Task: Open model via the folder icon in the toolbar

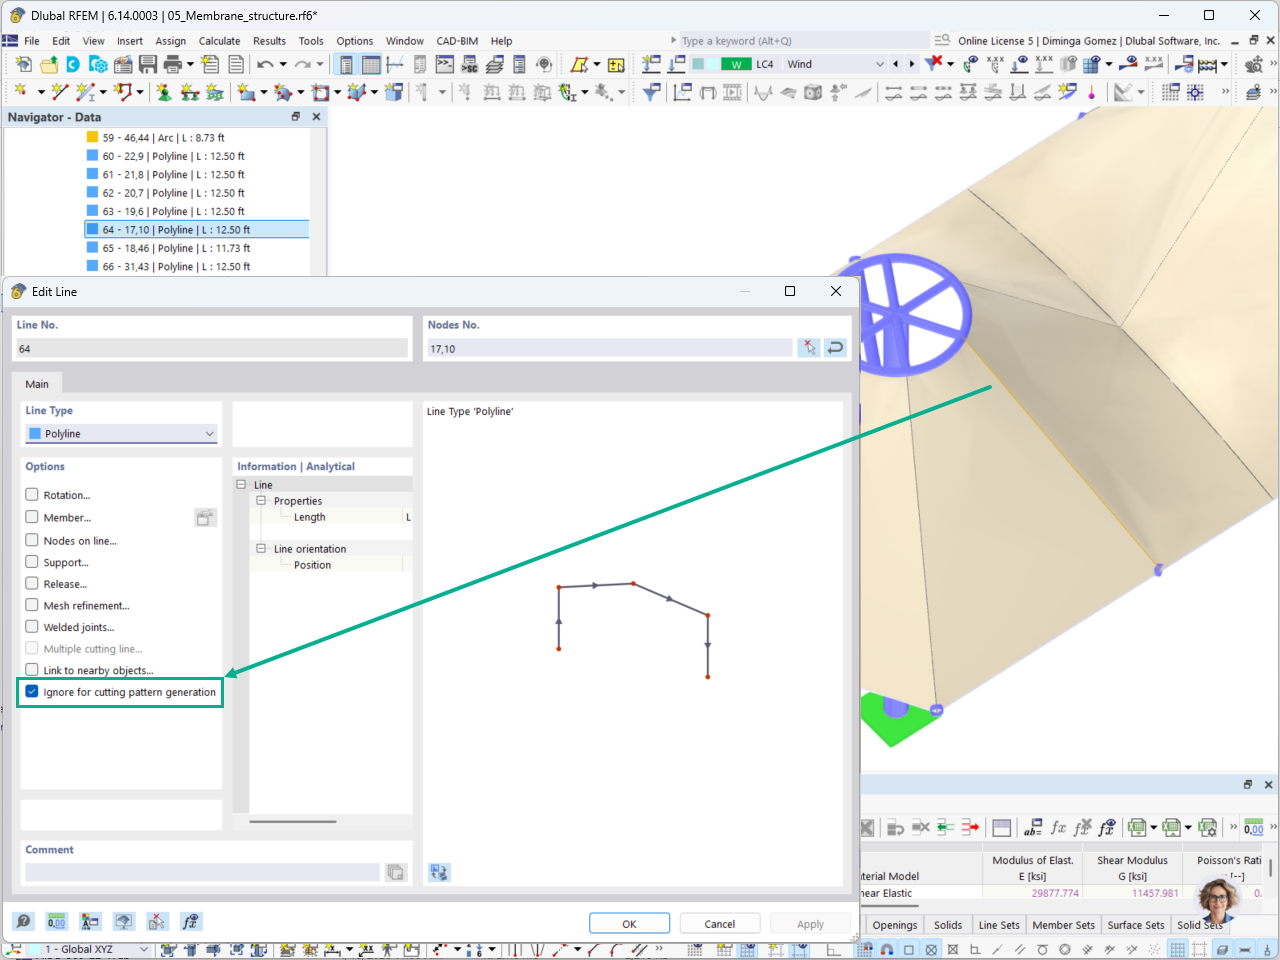Action: (x=48, y=64)
